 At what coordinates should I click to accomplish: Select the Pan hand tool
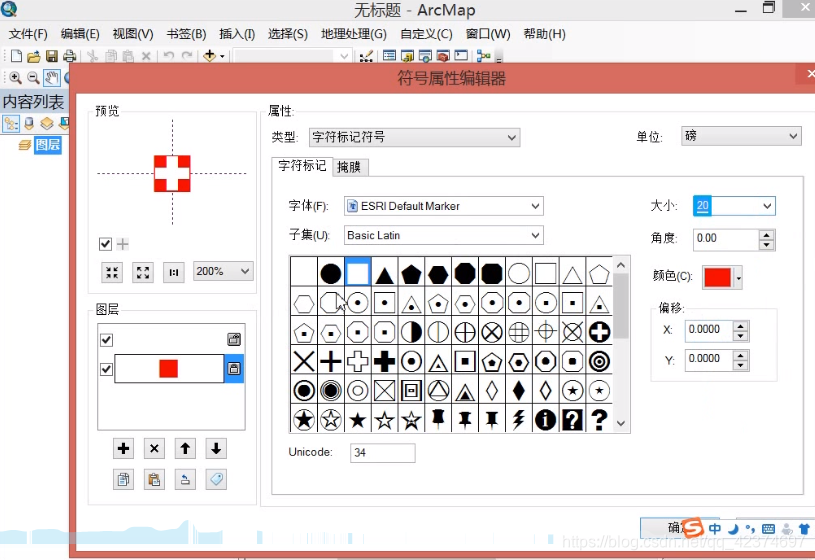(x=51, y=78)
